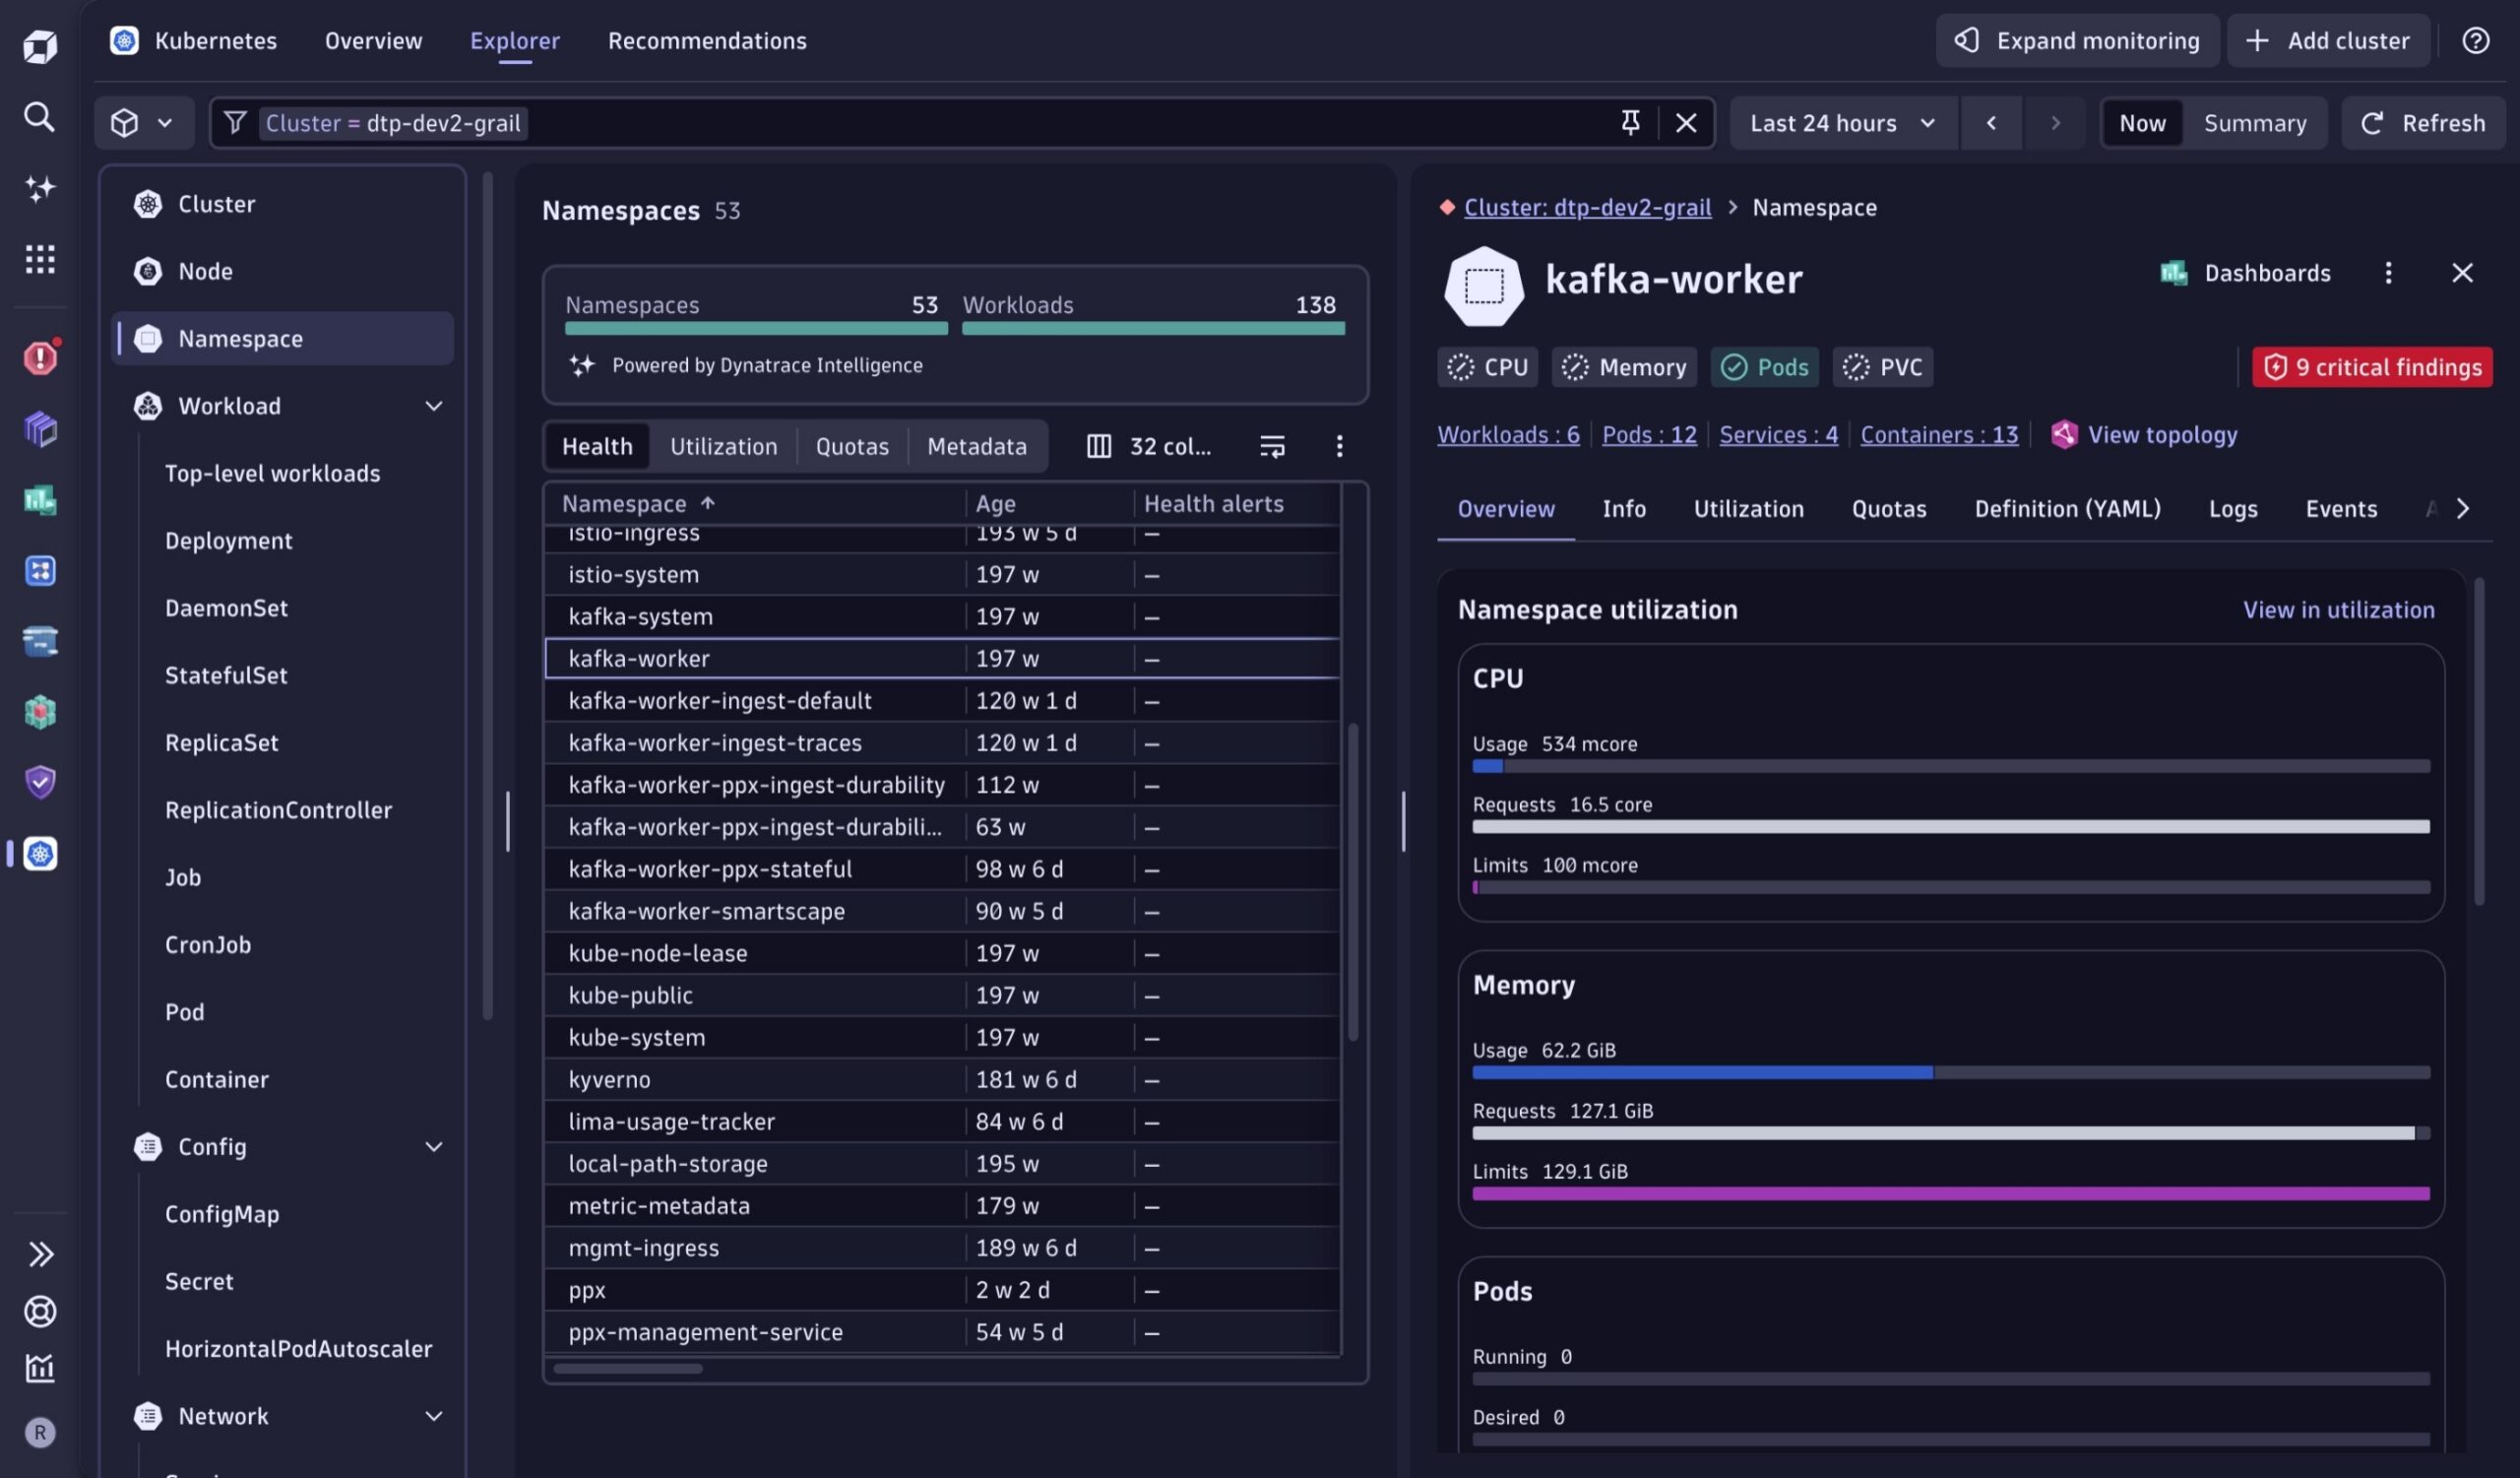Open the Dynatrace home logo icon
Viewport: 2520px width, 1478px height.
tap(40, 46)
